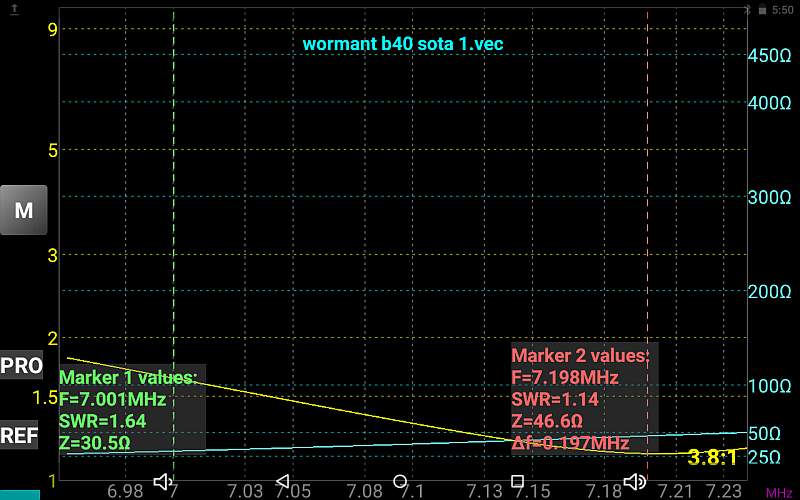The image size is (800, 500).
Task: Toggle the REF reference trace button
Action: click(x=22, y=436)
